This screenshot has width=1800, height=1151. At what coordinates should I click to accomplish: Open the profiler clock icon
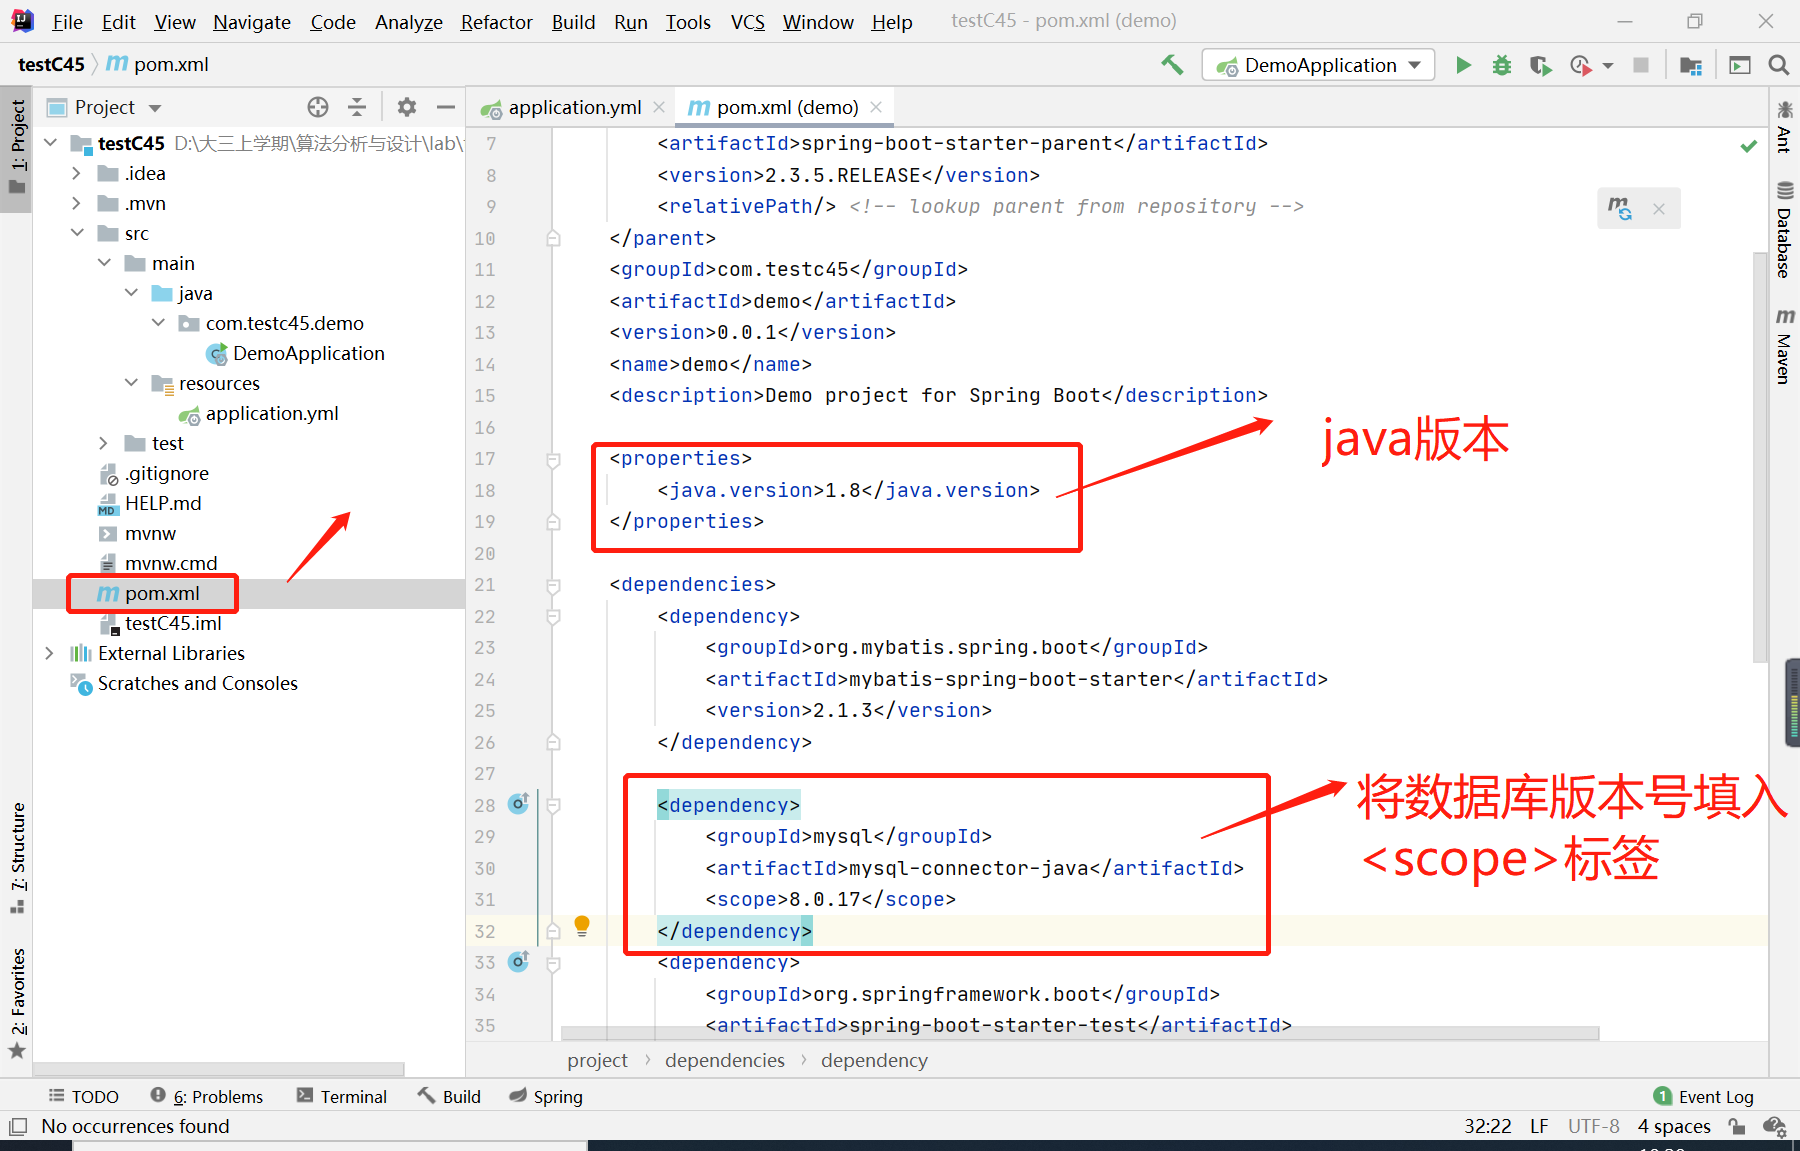pyautogui.click(x=1580, y=64)
